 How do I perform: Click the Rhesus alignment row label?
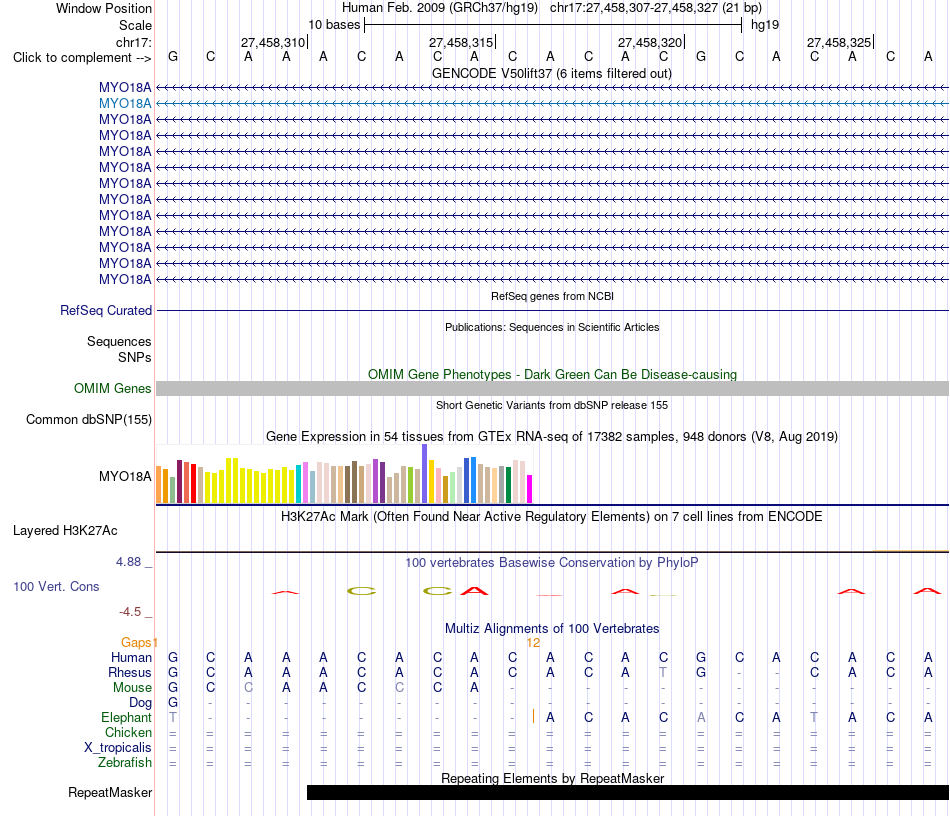(x=130, y=672)
